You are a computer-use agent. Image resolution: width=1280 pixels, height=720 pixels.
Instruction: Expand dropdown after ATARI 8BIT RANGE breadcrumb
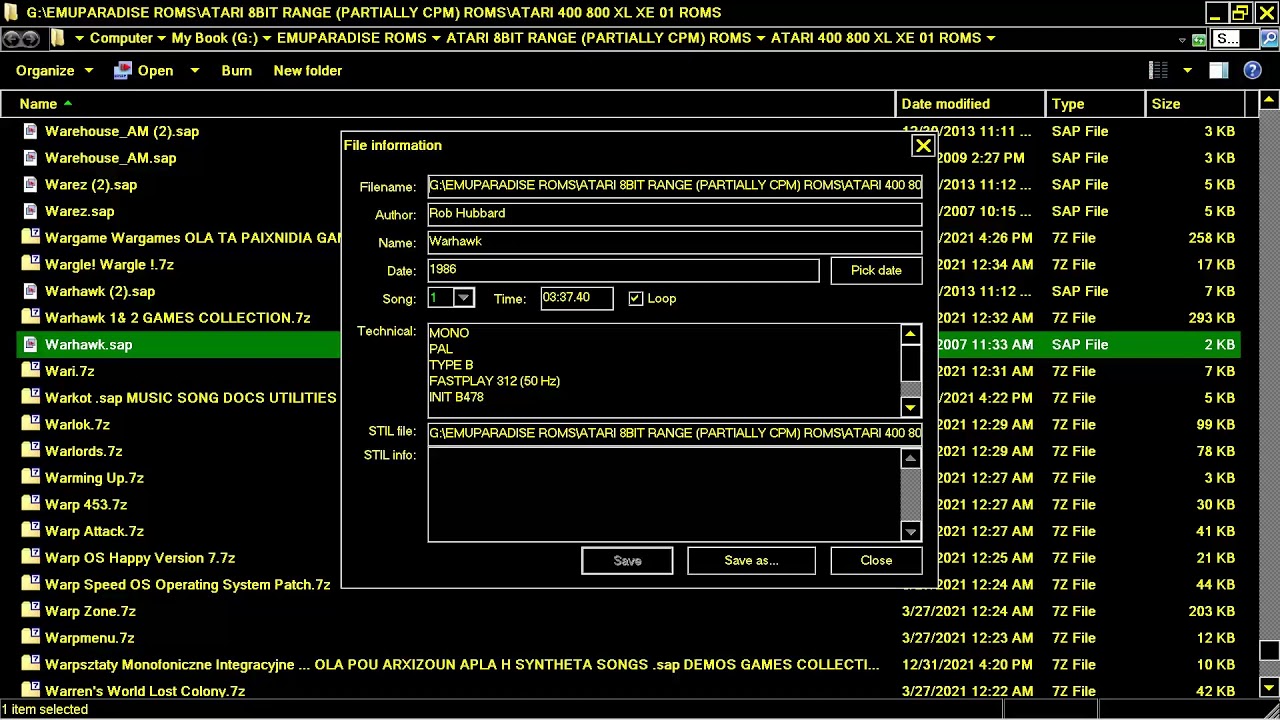tap(760, 38)
